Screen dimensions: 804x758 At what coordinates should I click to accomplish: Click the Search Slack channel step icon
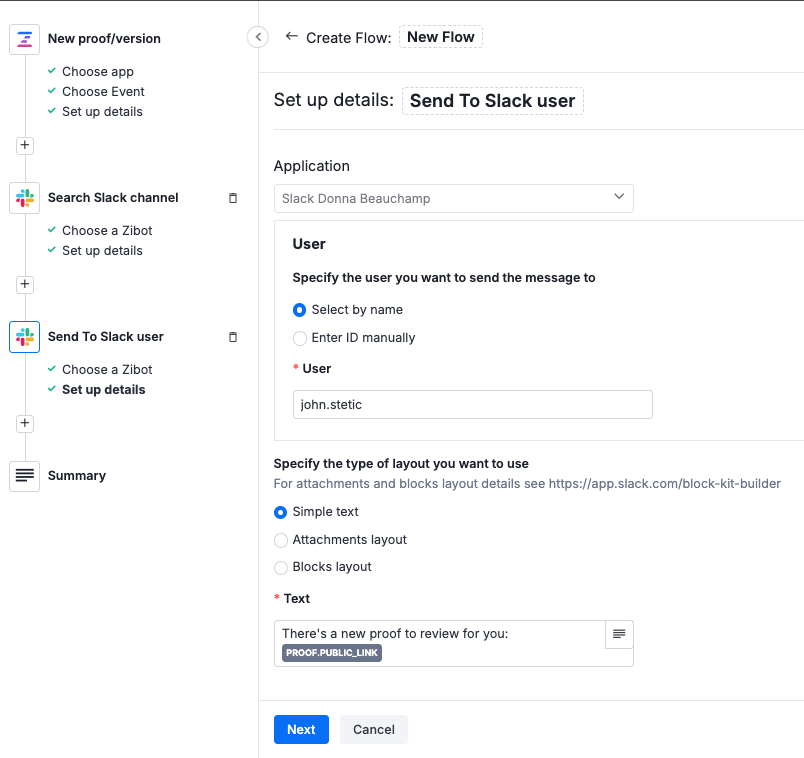(x=24, y=198)
